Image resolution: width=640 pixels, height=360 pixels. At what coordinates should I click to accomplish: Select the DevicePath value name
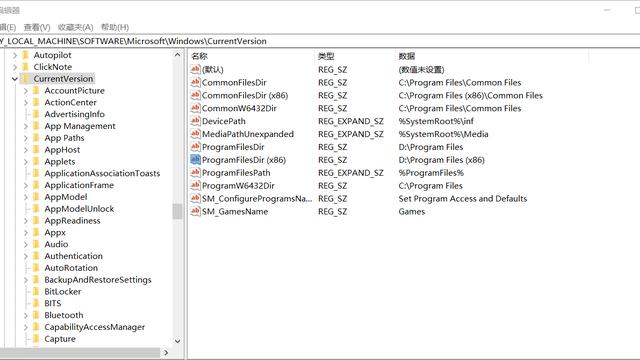coord(224,121)
